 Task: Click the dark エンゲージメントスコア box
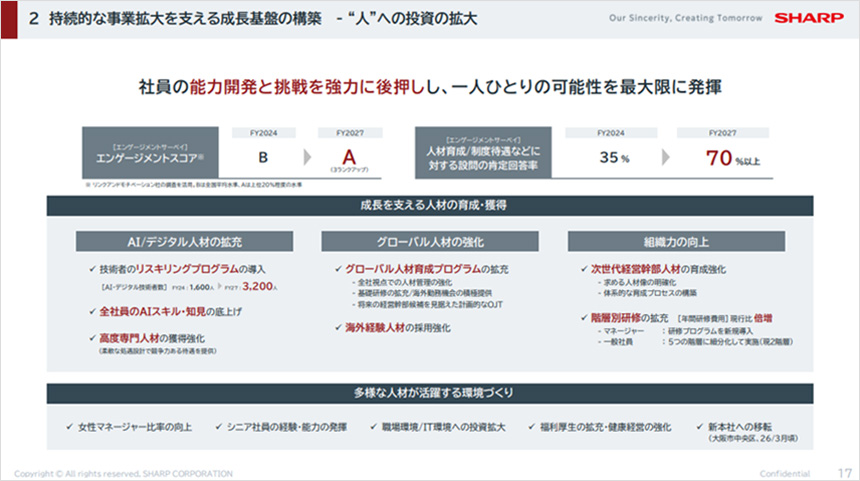pos(148,152)
